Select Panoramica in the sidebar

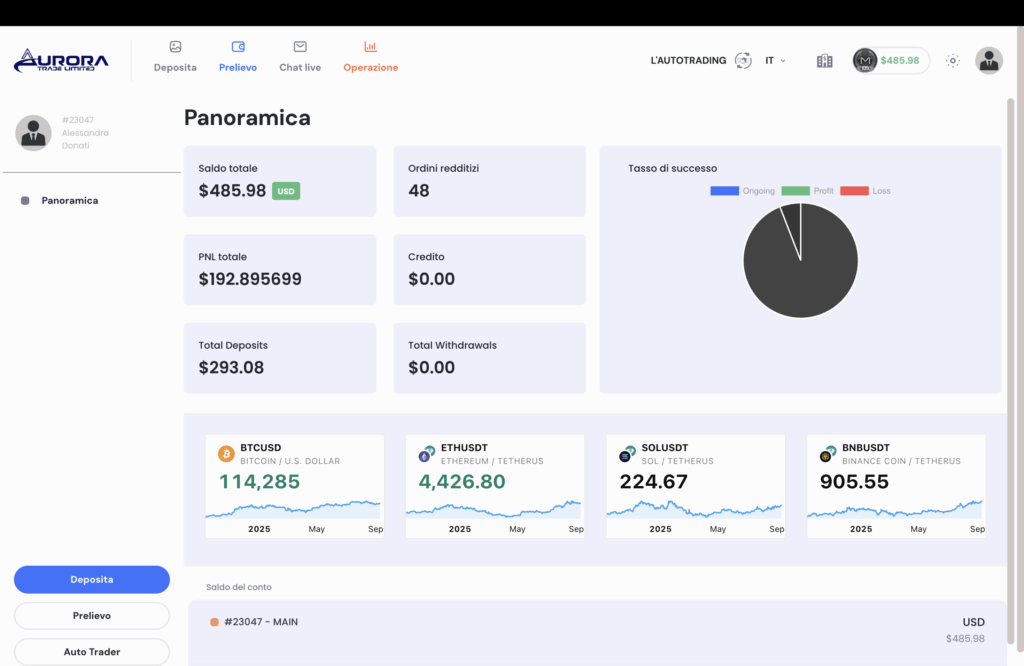pos(69,201)
